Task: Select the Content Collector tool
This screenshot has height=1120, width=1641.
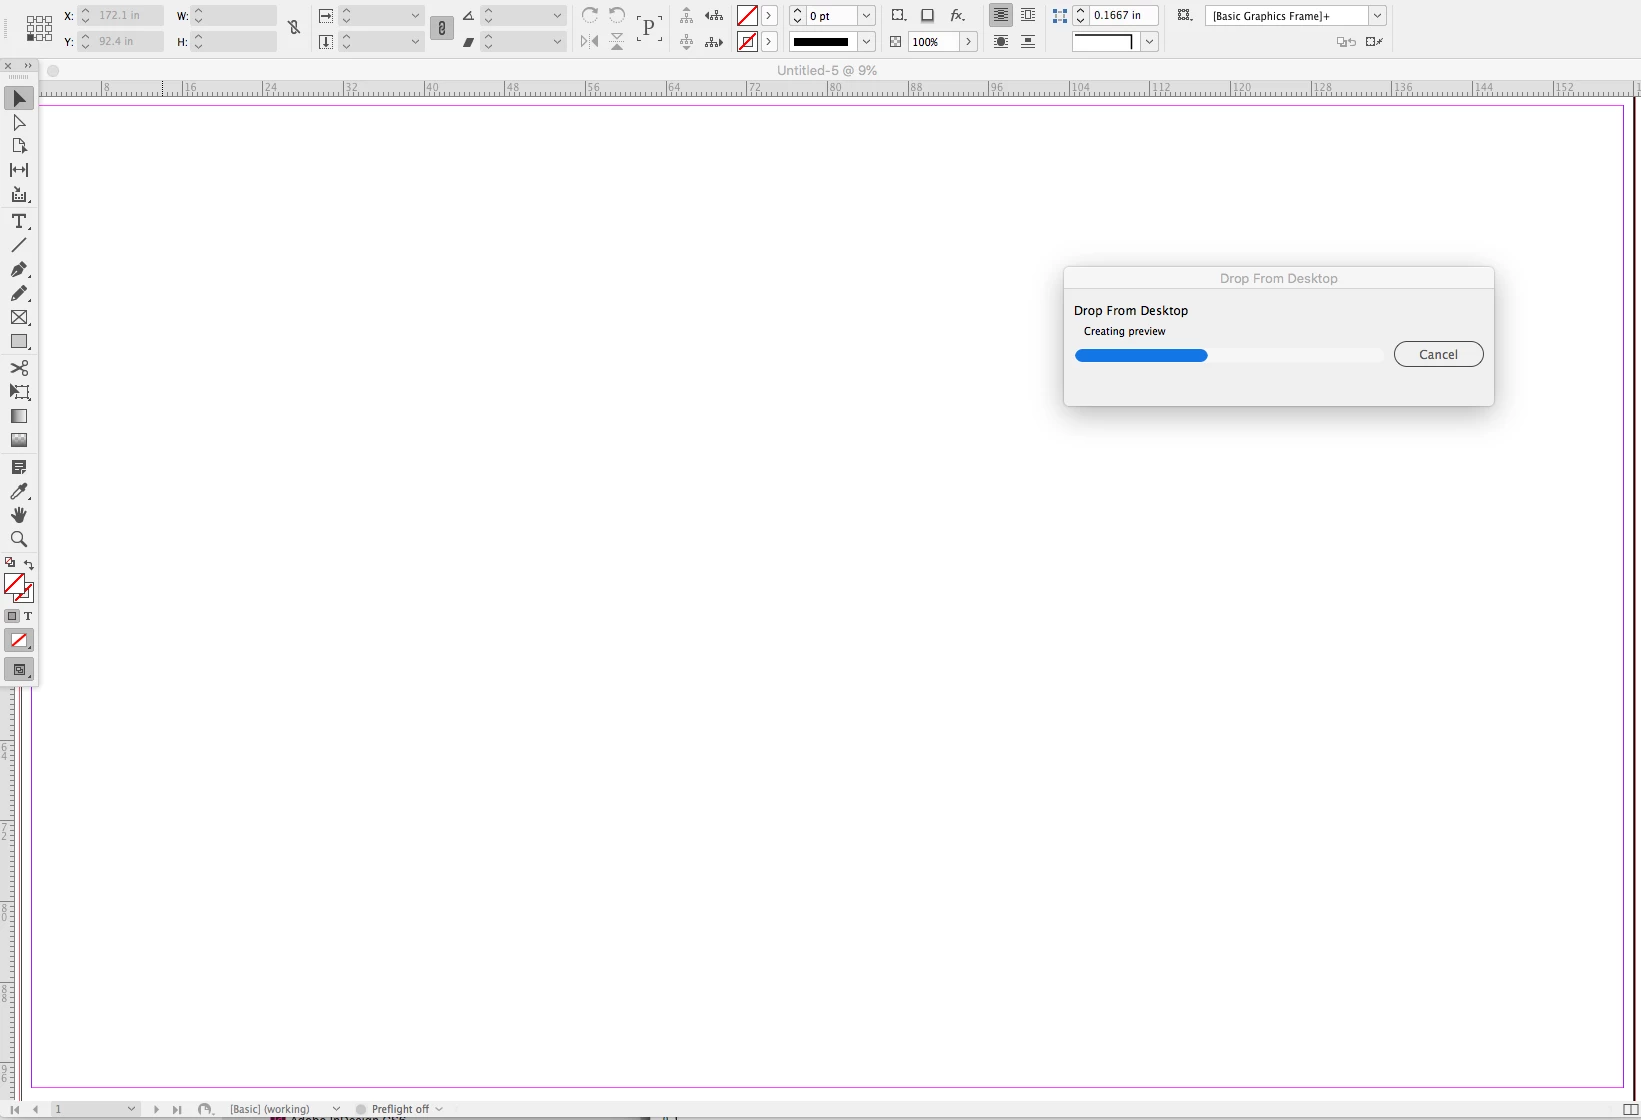Action: [19, 195]
